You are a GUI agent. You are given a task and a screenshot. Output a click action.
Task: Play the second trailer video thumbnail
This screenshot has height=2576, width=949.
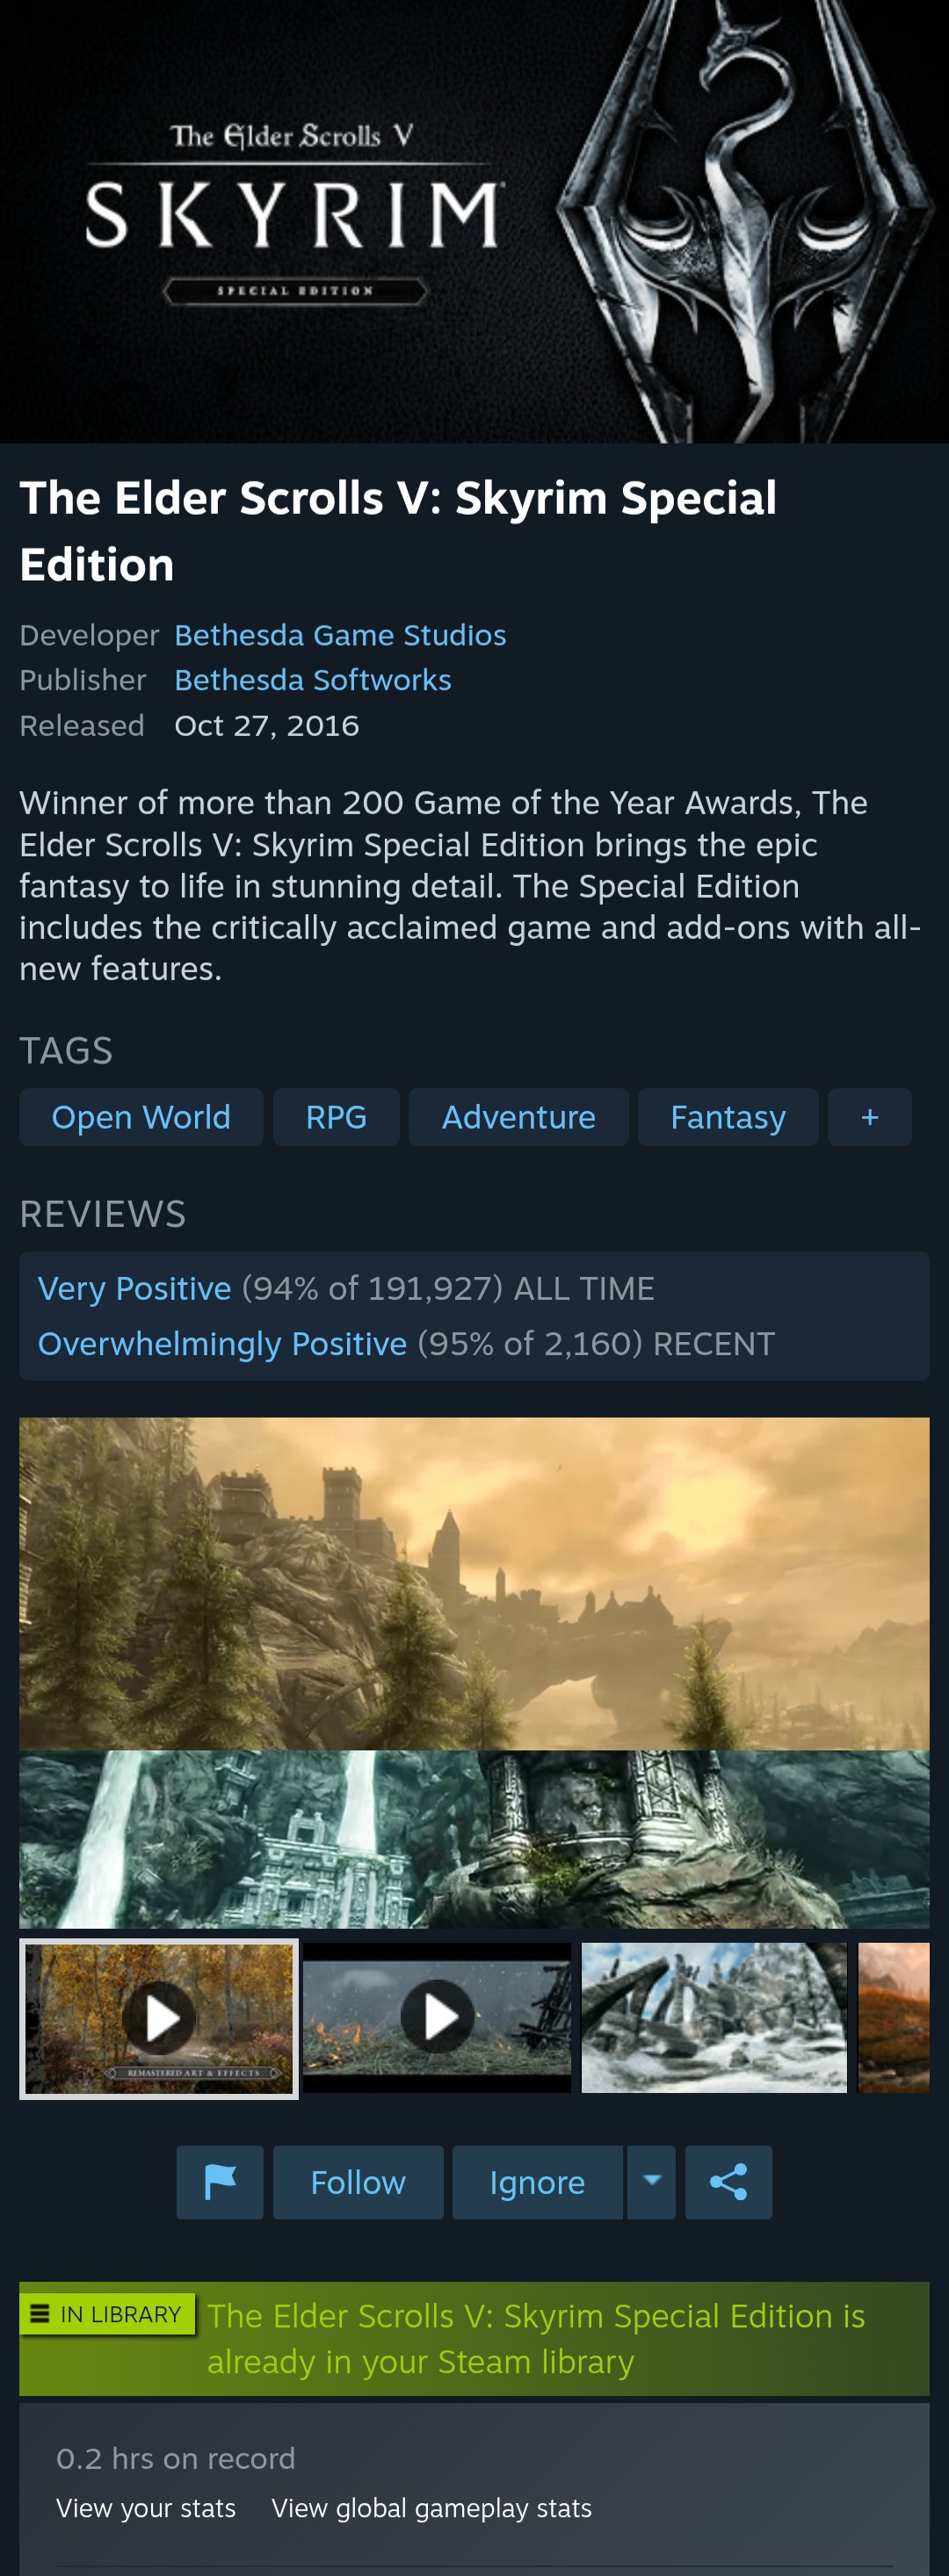pos(437,2018)
